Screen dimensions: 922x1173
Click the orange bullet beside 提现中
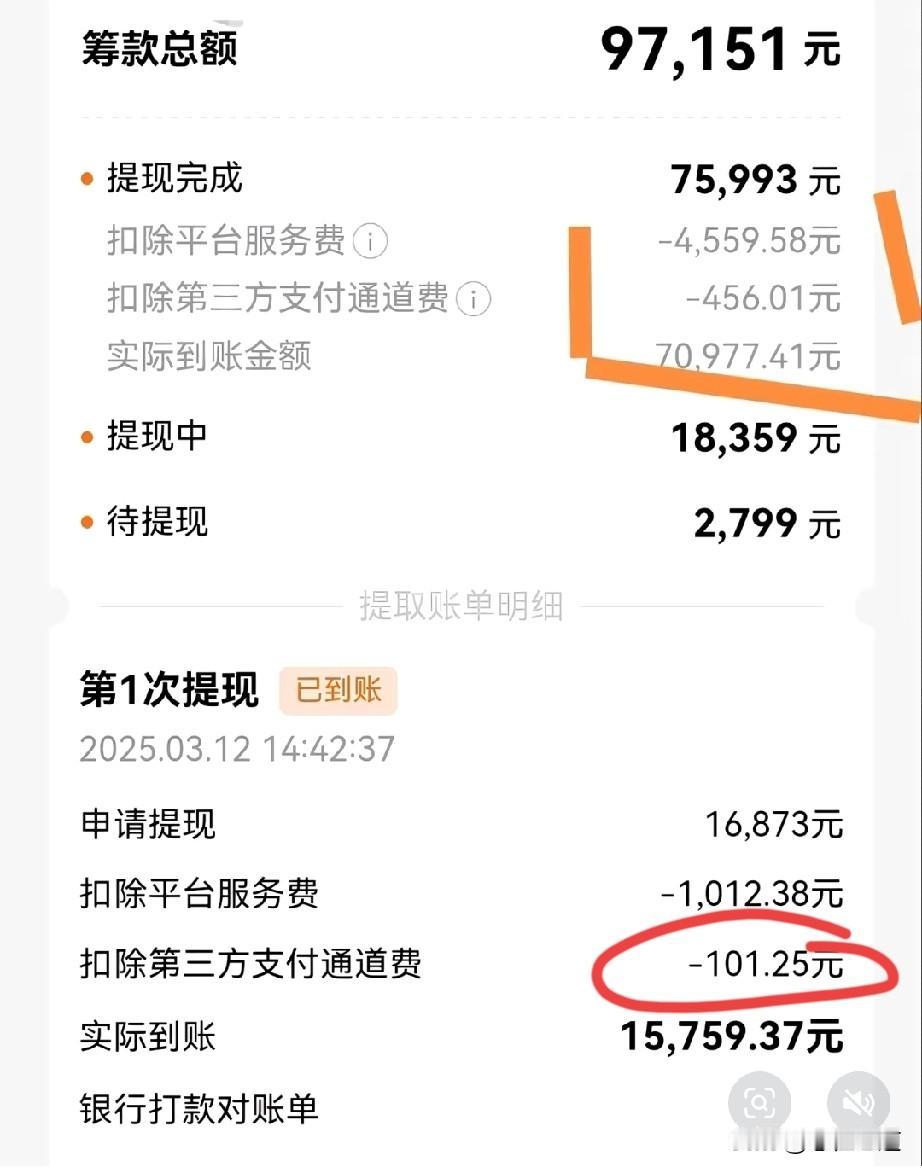[x=89, y=437]
